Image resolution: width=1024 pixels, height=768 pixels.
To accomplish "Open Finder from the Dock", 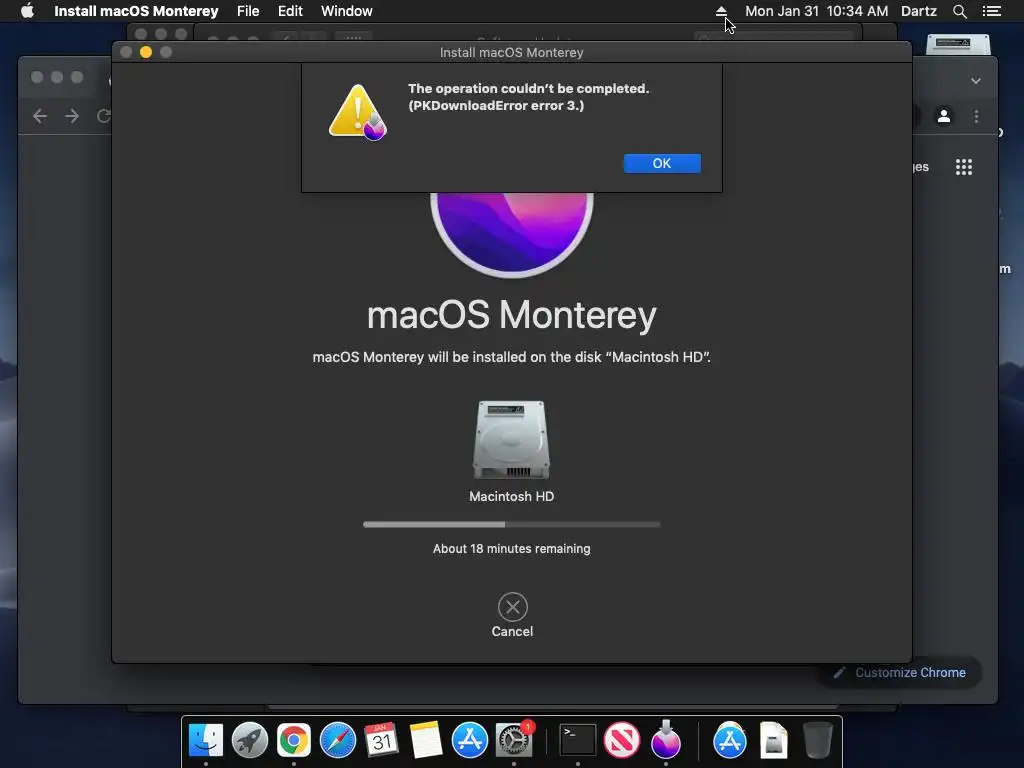I will (x=206, y=741).
